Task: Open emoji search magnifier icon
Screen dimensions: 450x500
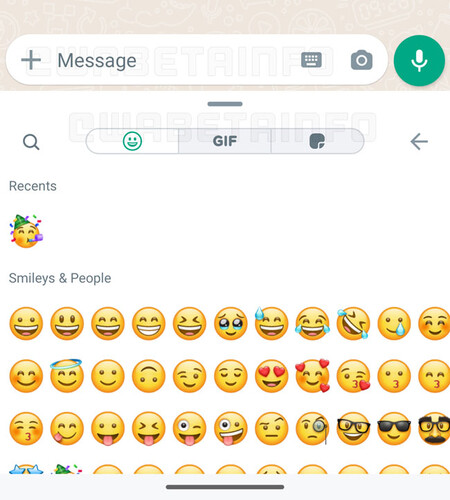Action: pyautogui.click(x=31, y=142)
